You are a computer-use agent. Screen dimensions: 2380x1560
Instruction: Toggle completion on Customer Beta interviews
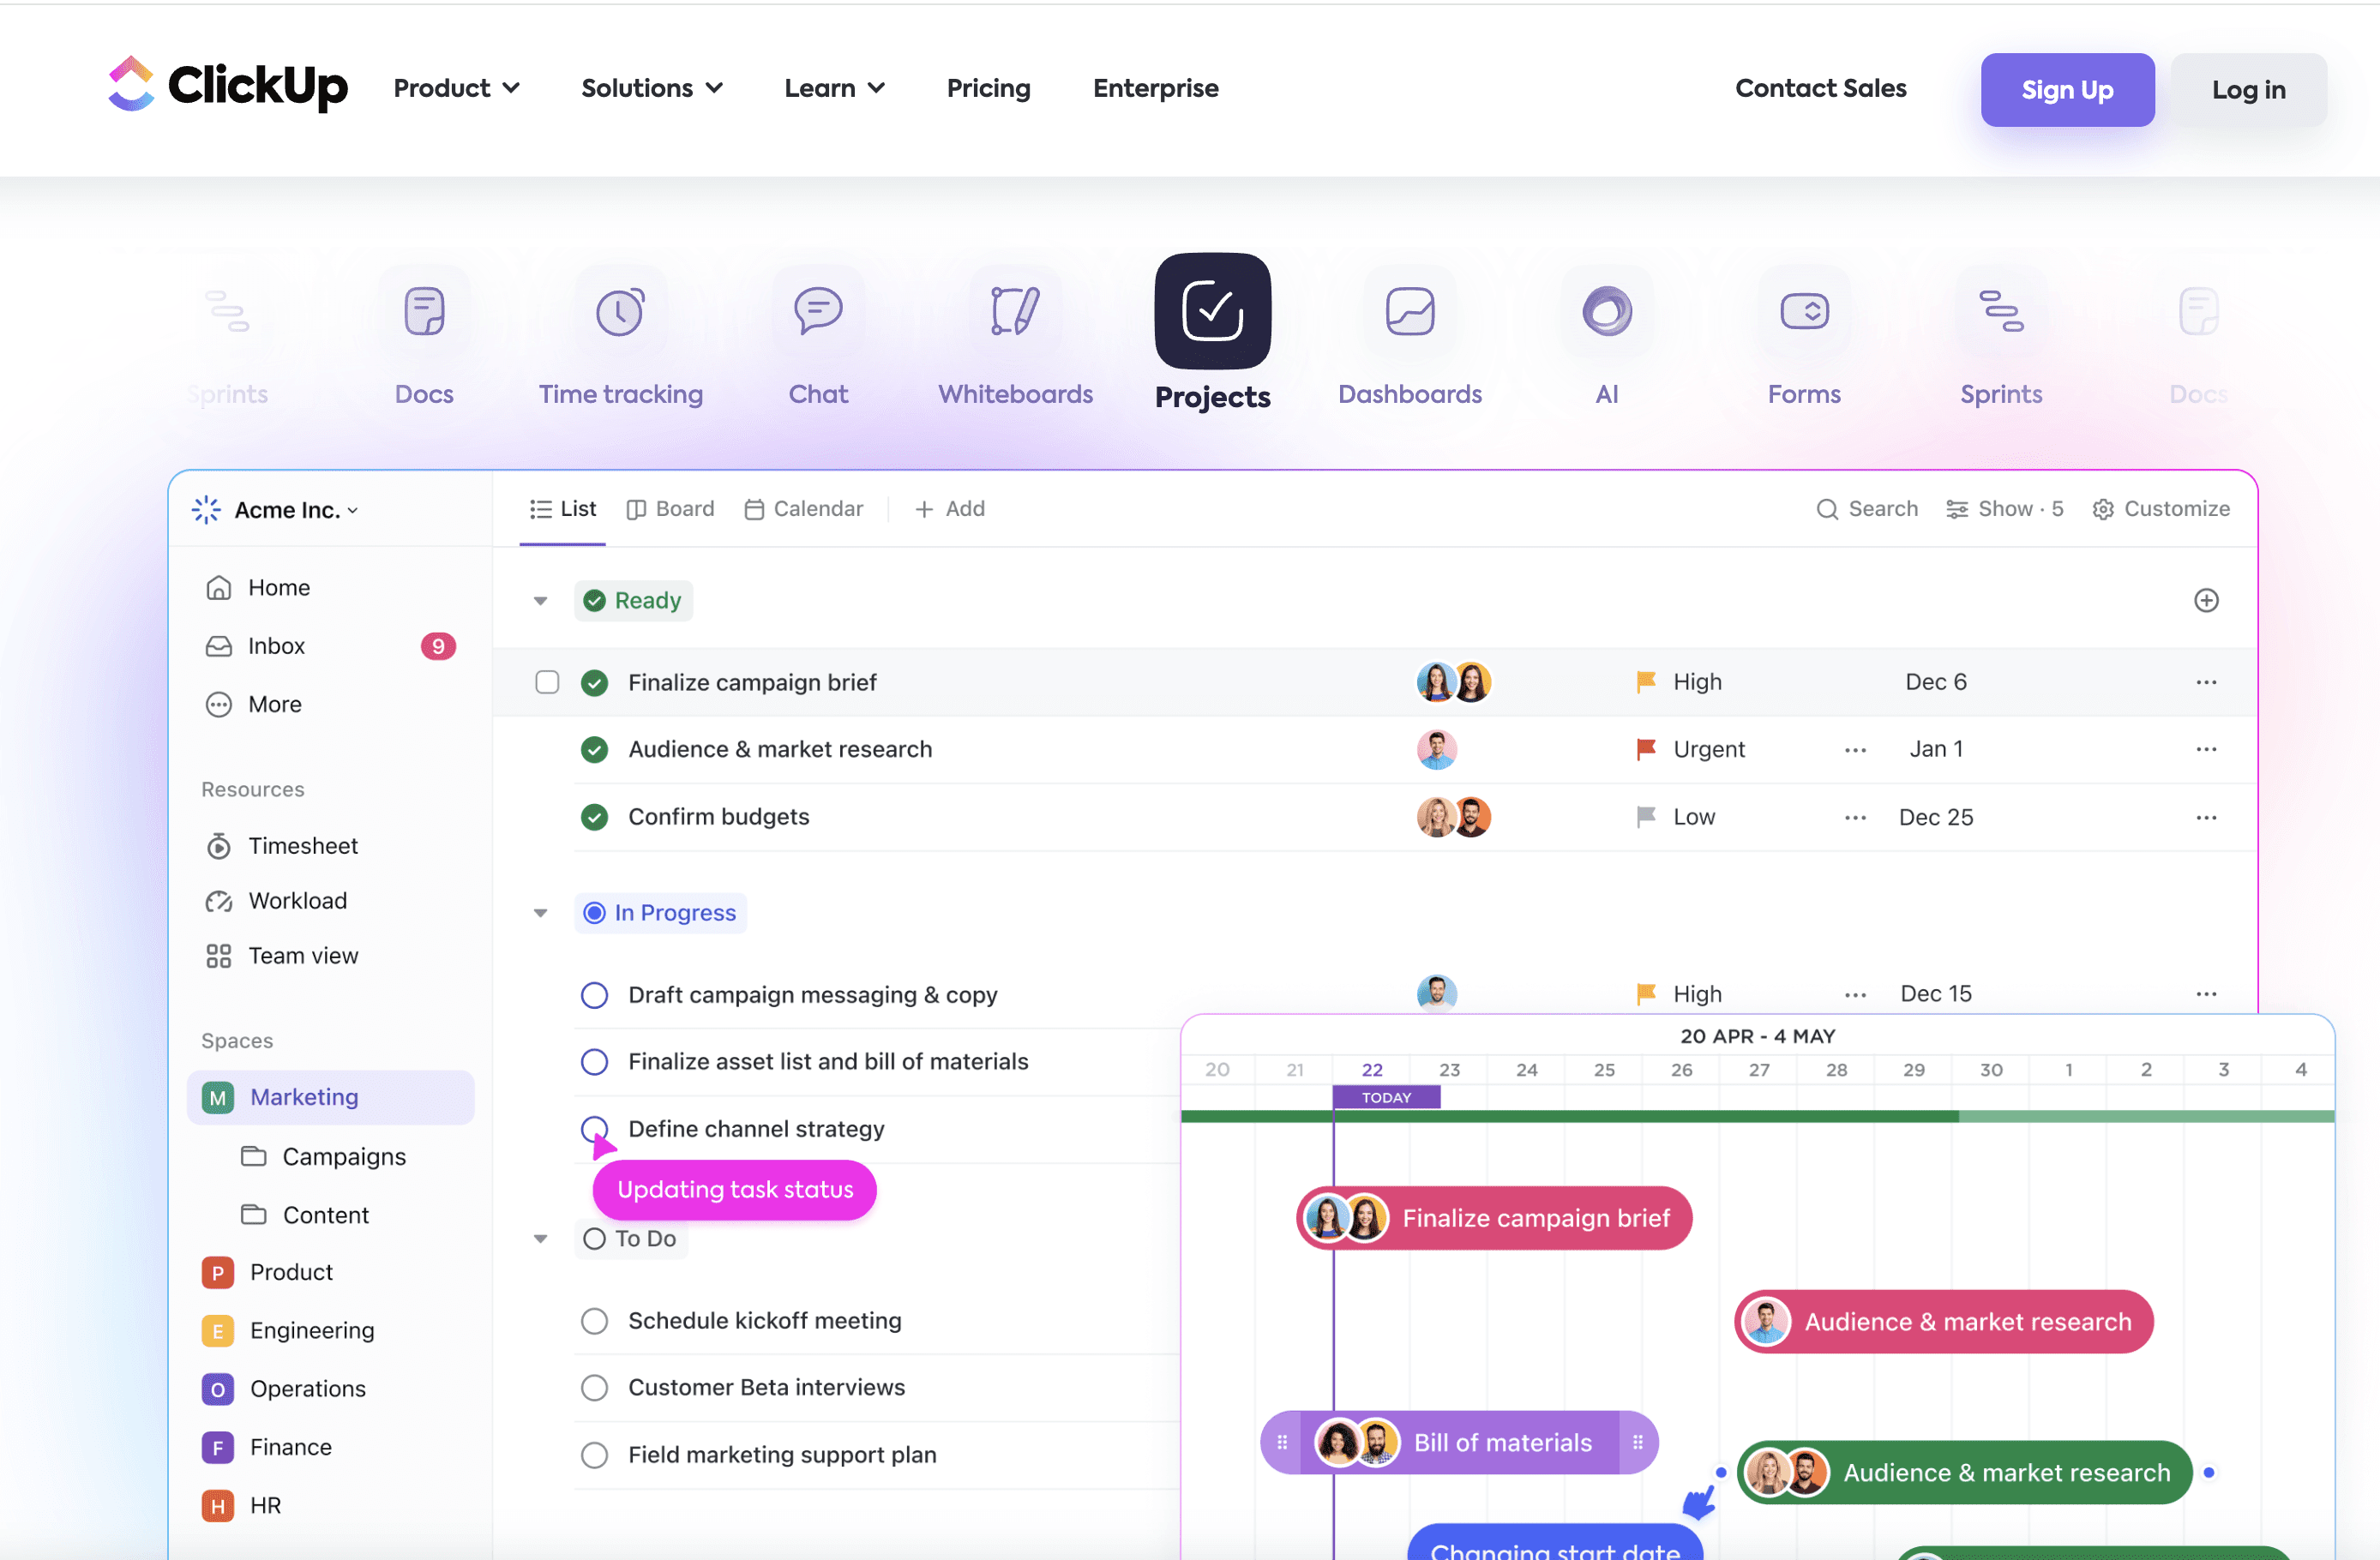tap(595, 1387)
